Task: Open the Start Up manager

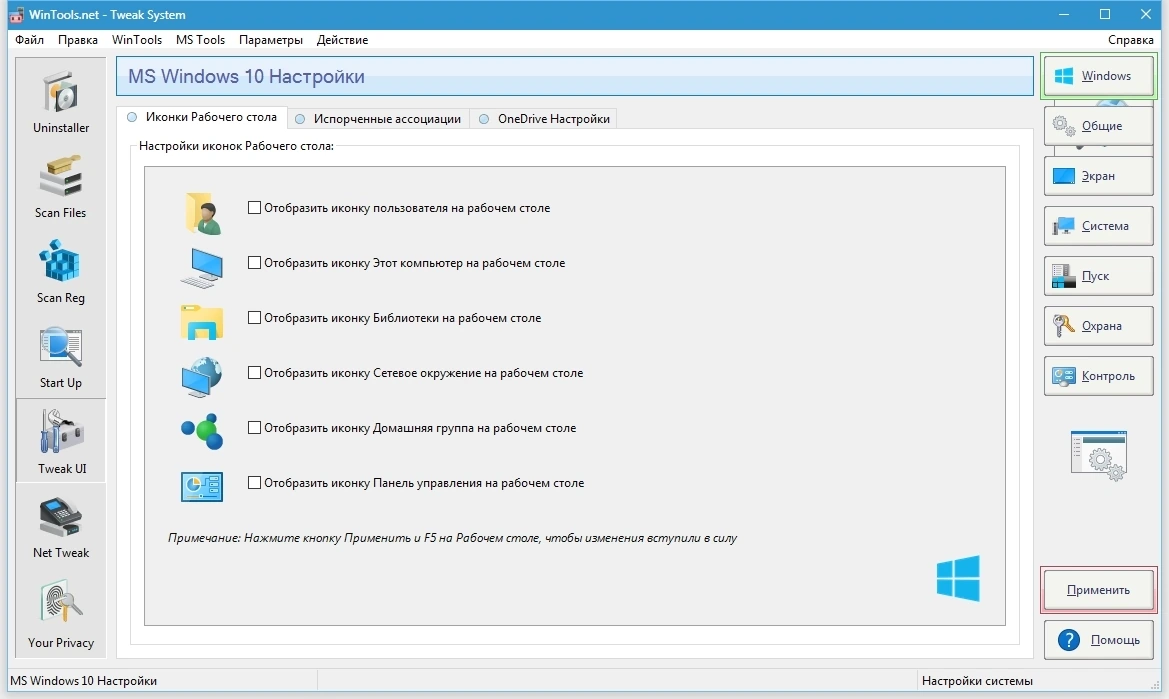Action: pos(61,358)
